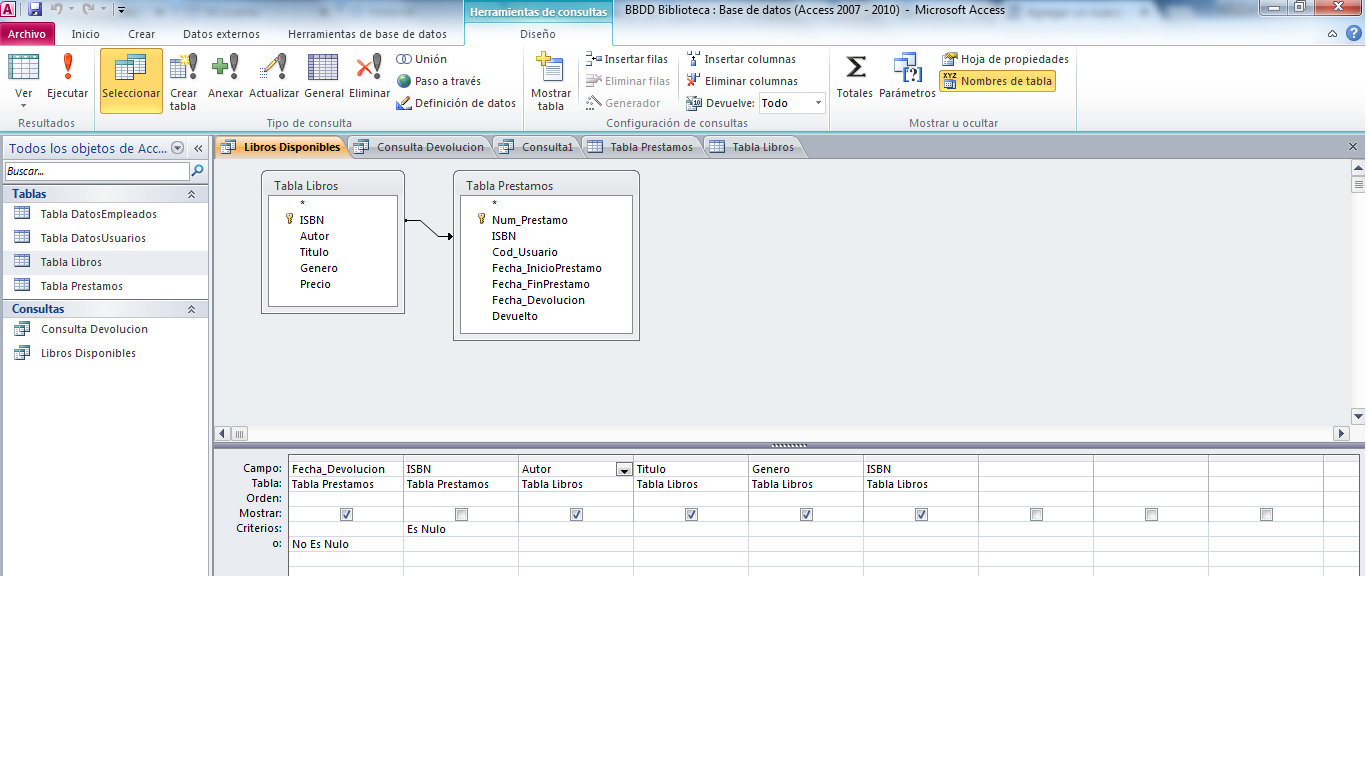
Task: Switch to the Tabla Libros document tab
Action: pyautogui.click(x=754, y=147)
